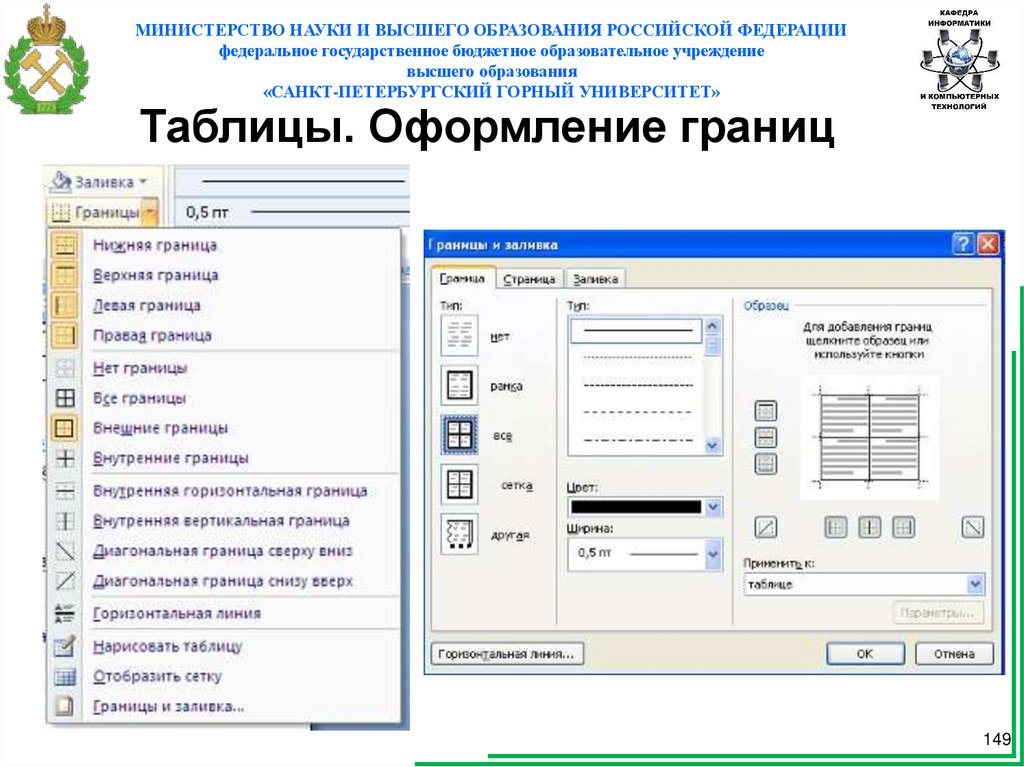Select the 'нет' border type preset
Screen dimensions: 1024x767
pyautogui.click(x=459, y=336)
